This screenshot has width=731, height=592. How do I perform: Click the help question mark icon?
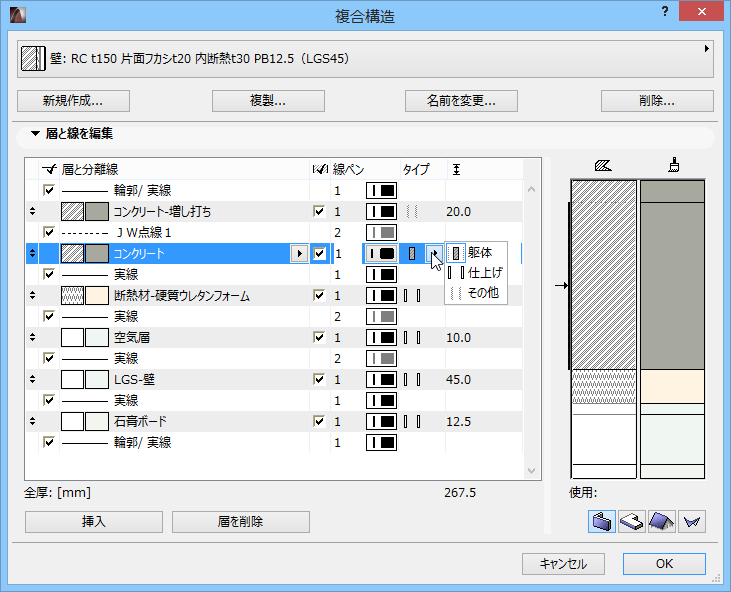click(665, 12)
